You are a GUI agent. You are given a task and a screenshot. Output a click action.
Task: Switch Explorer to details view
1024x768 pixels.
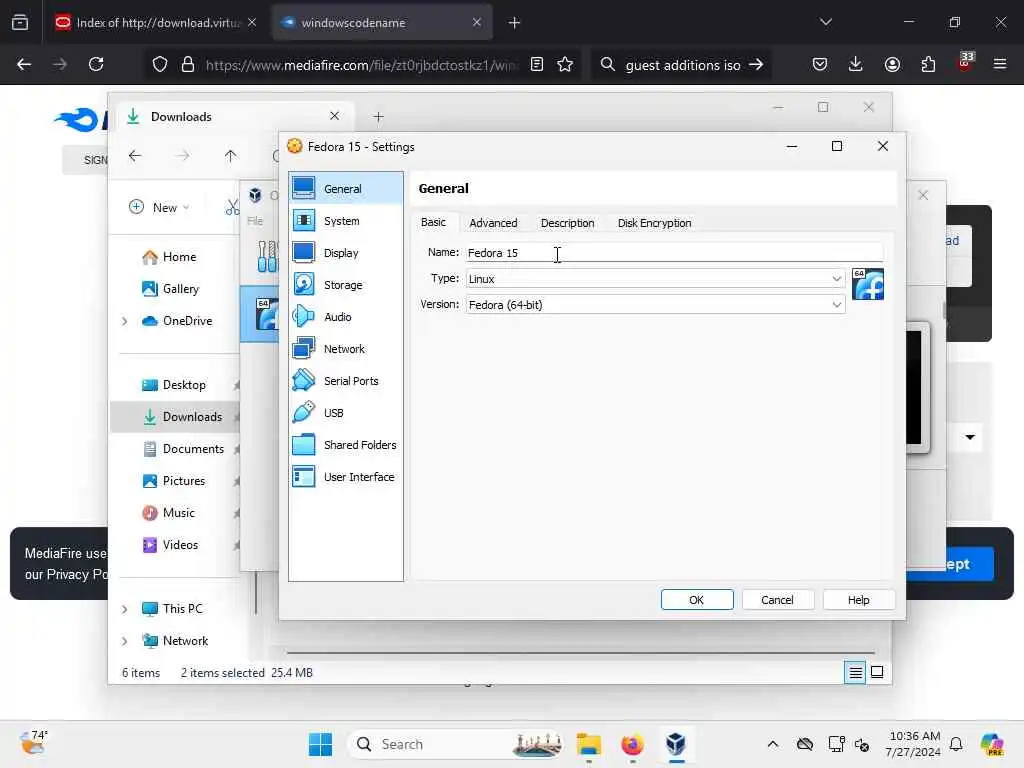click(x=856, y=672)
